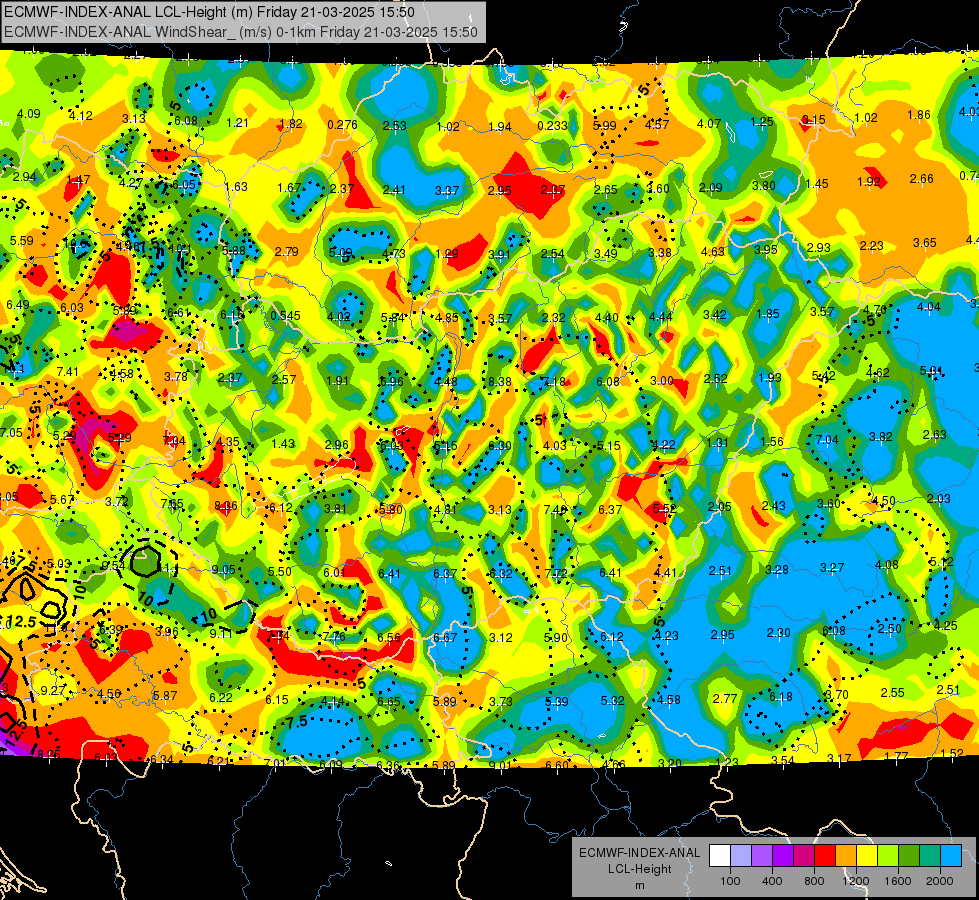
Task: Click wind shear value "0.276"
Action: point(342,124)
